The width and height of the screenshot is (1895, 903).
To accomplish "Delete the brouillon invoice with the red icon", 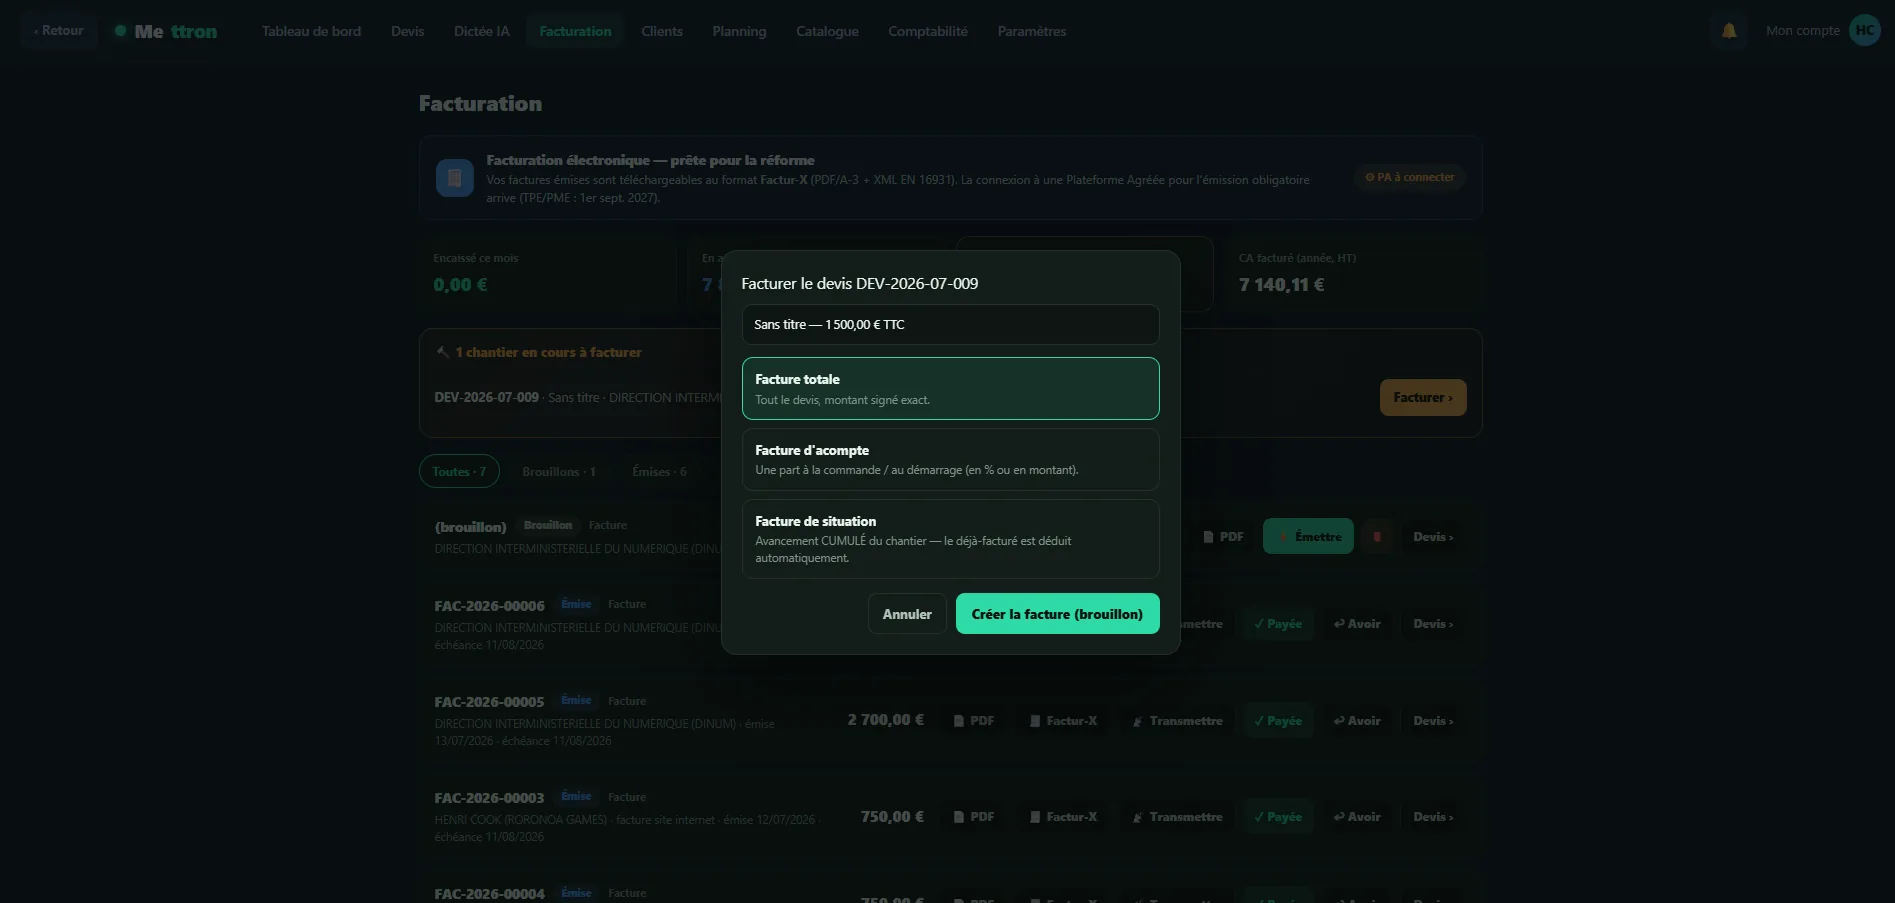I will point(1377,537).
